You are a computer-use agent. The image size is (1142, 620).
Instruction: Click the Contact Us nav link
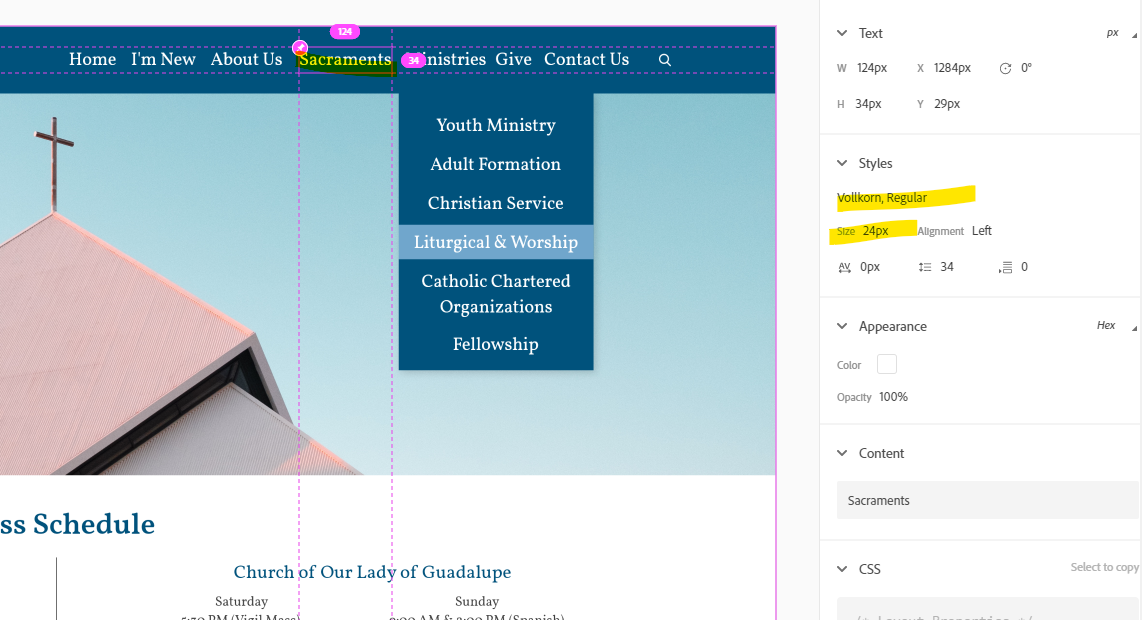(586, 60)
